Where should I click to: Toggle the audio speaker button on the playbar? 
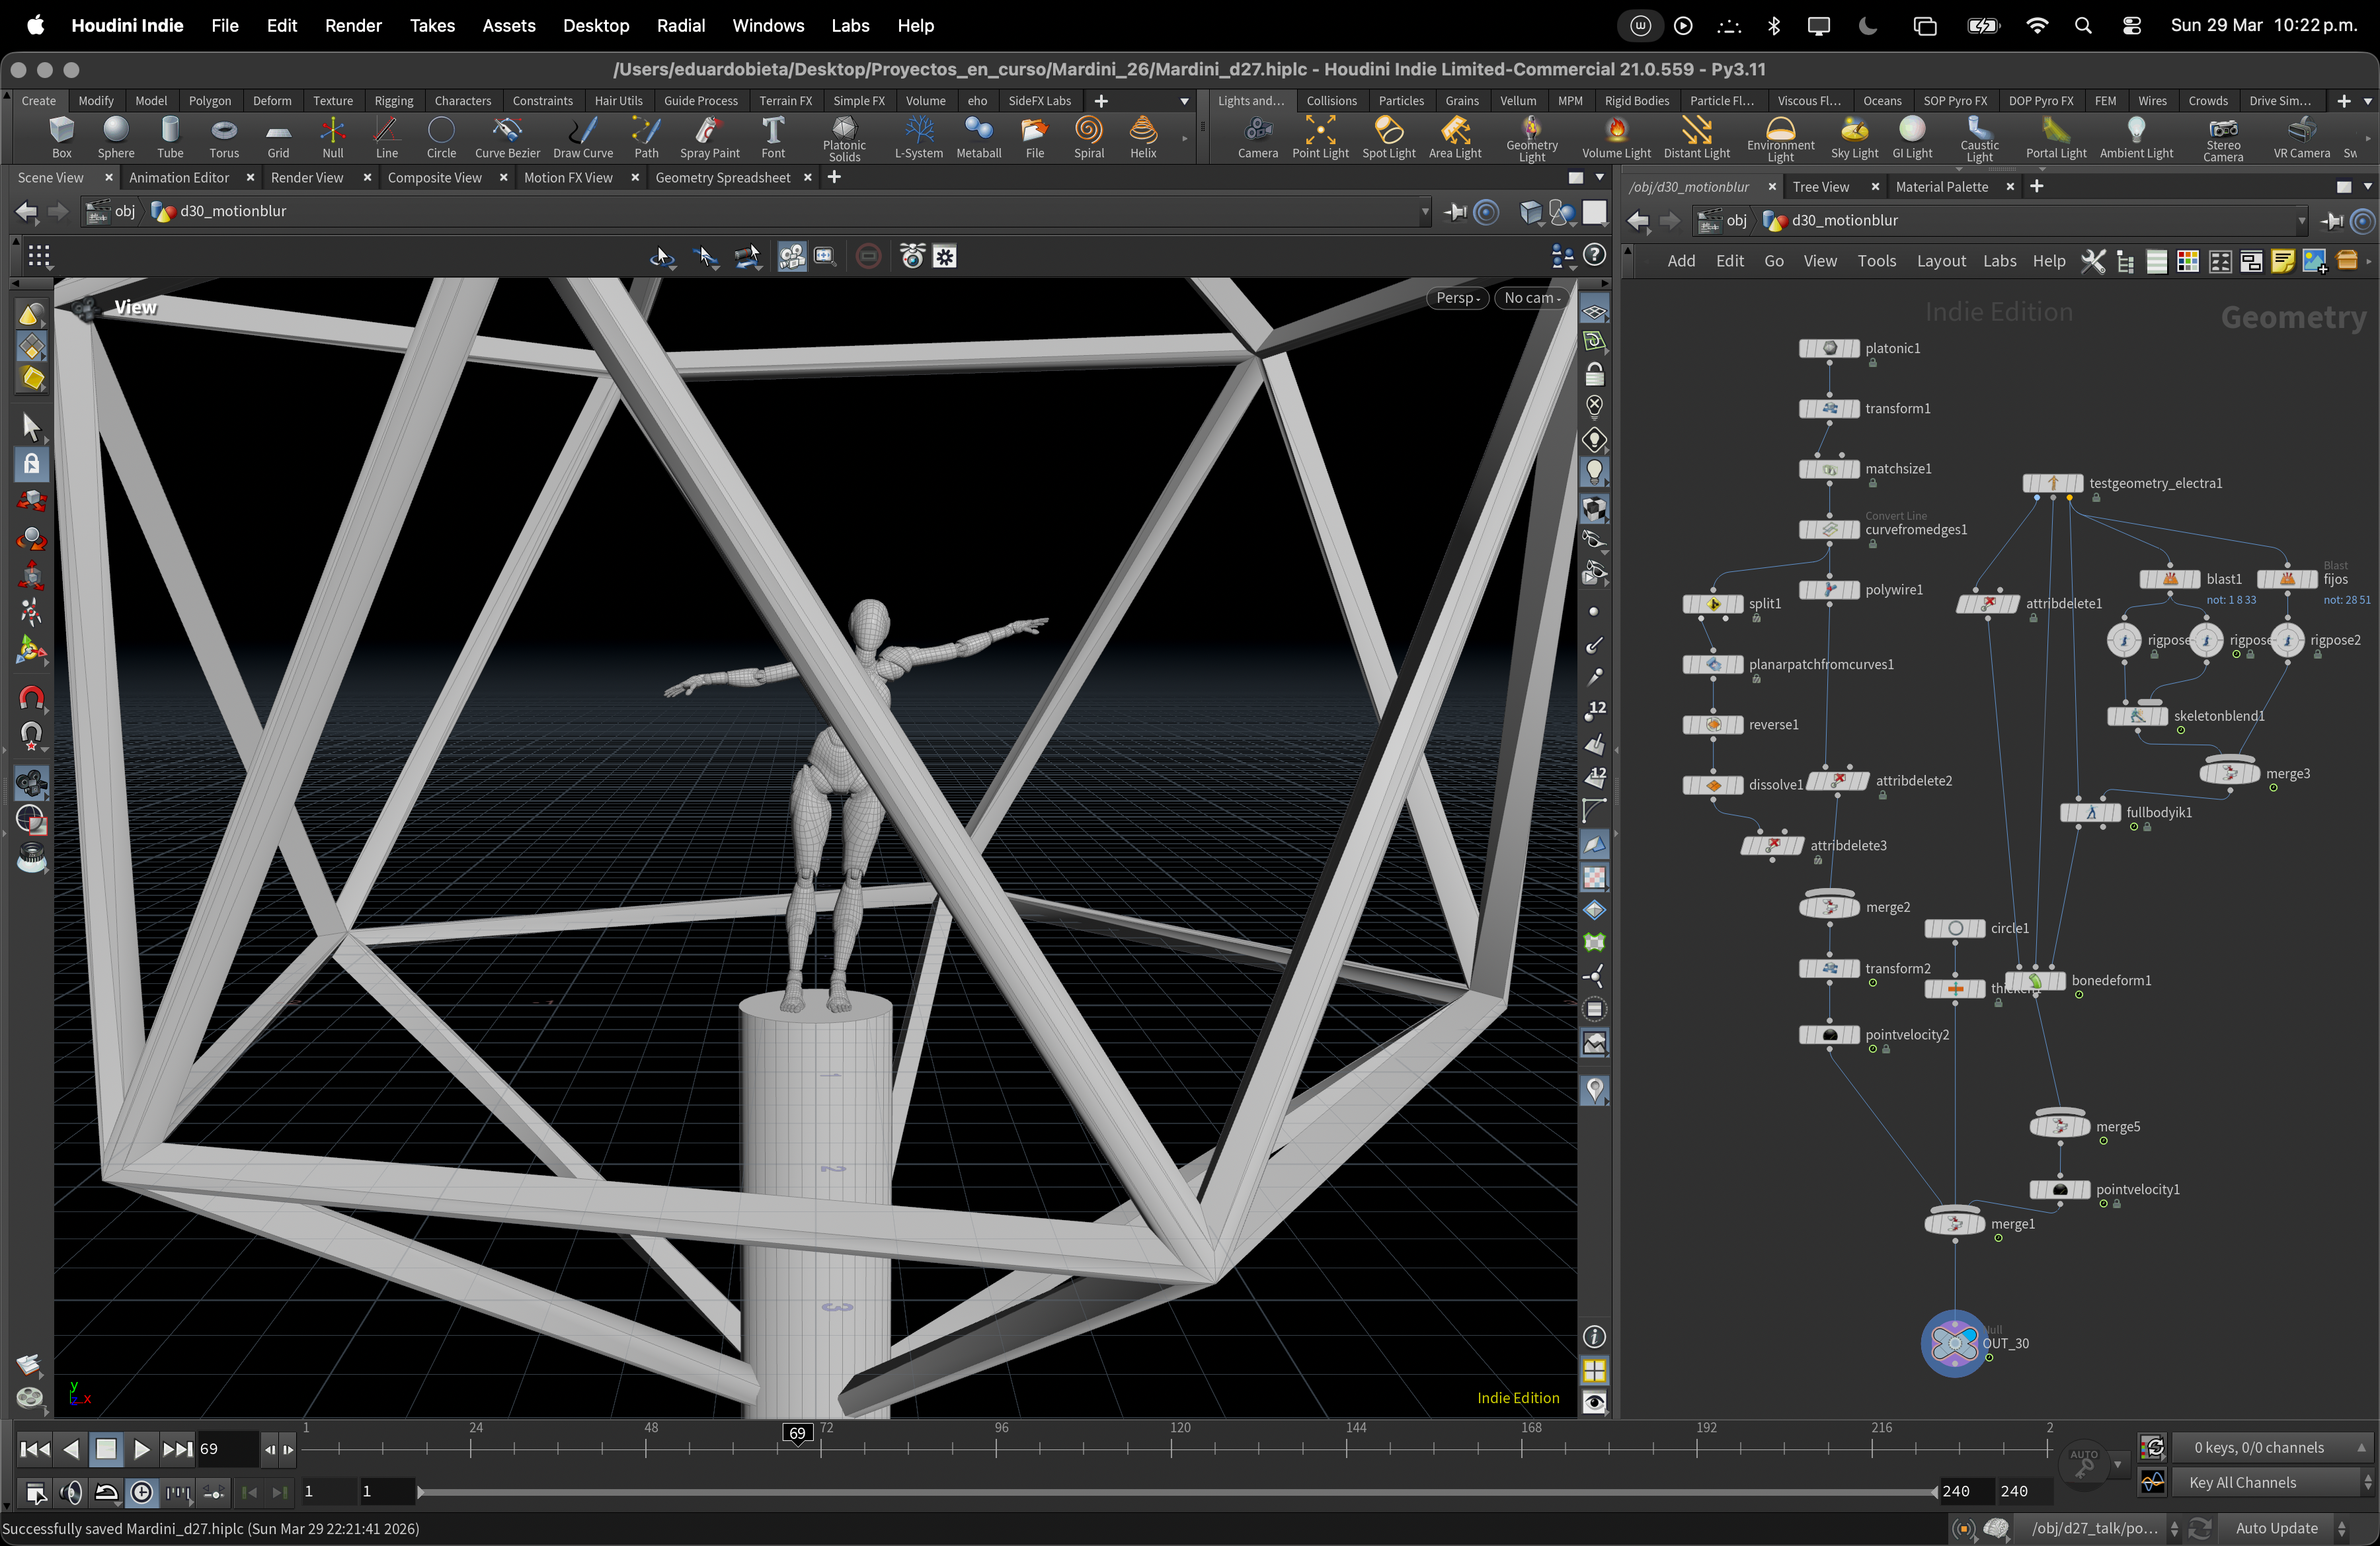(x=71, y=1493)
